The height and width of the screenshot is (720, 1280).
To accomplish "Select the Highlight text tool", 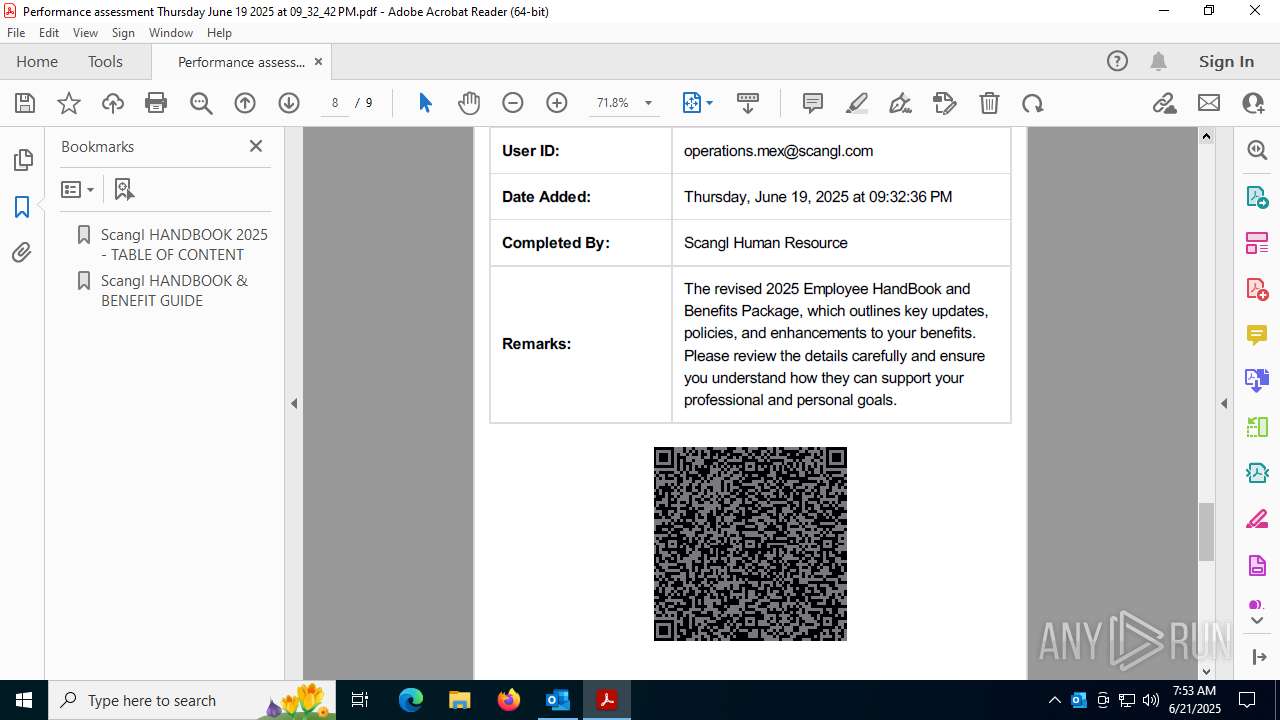I will 857,103.
